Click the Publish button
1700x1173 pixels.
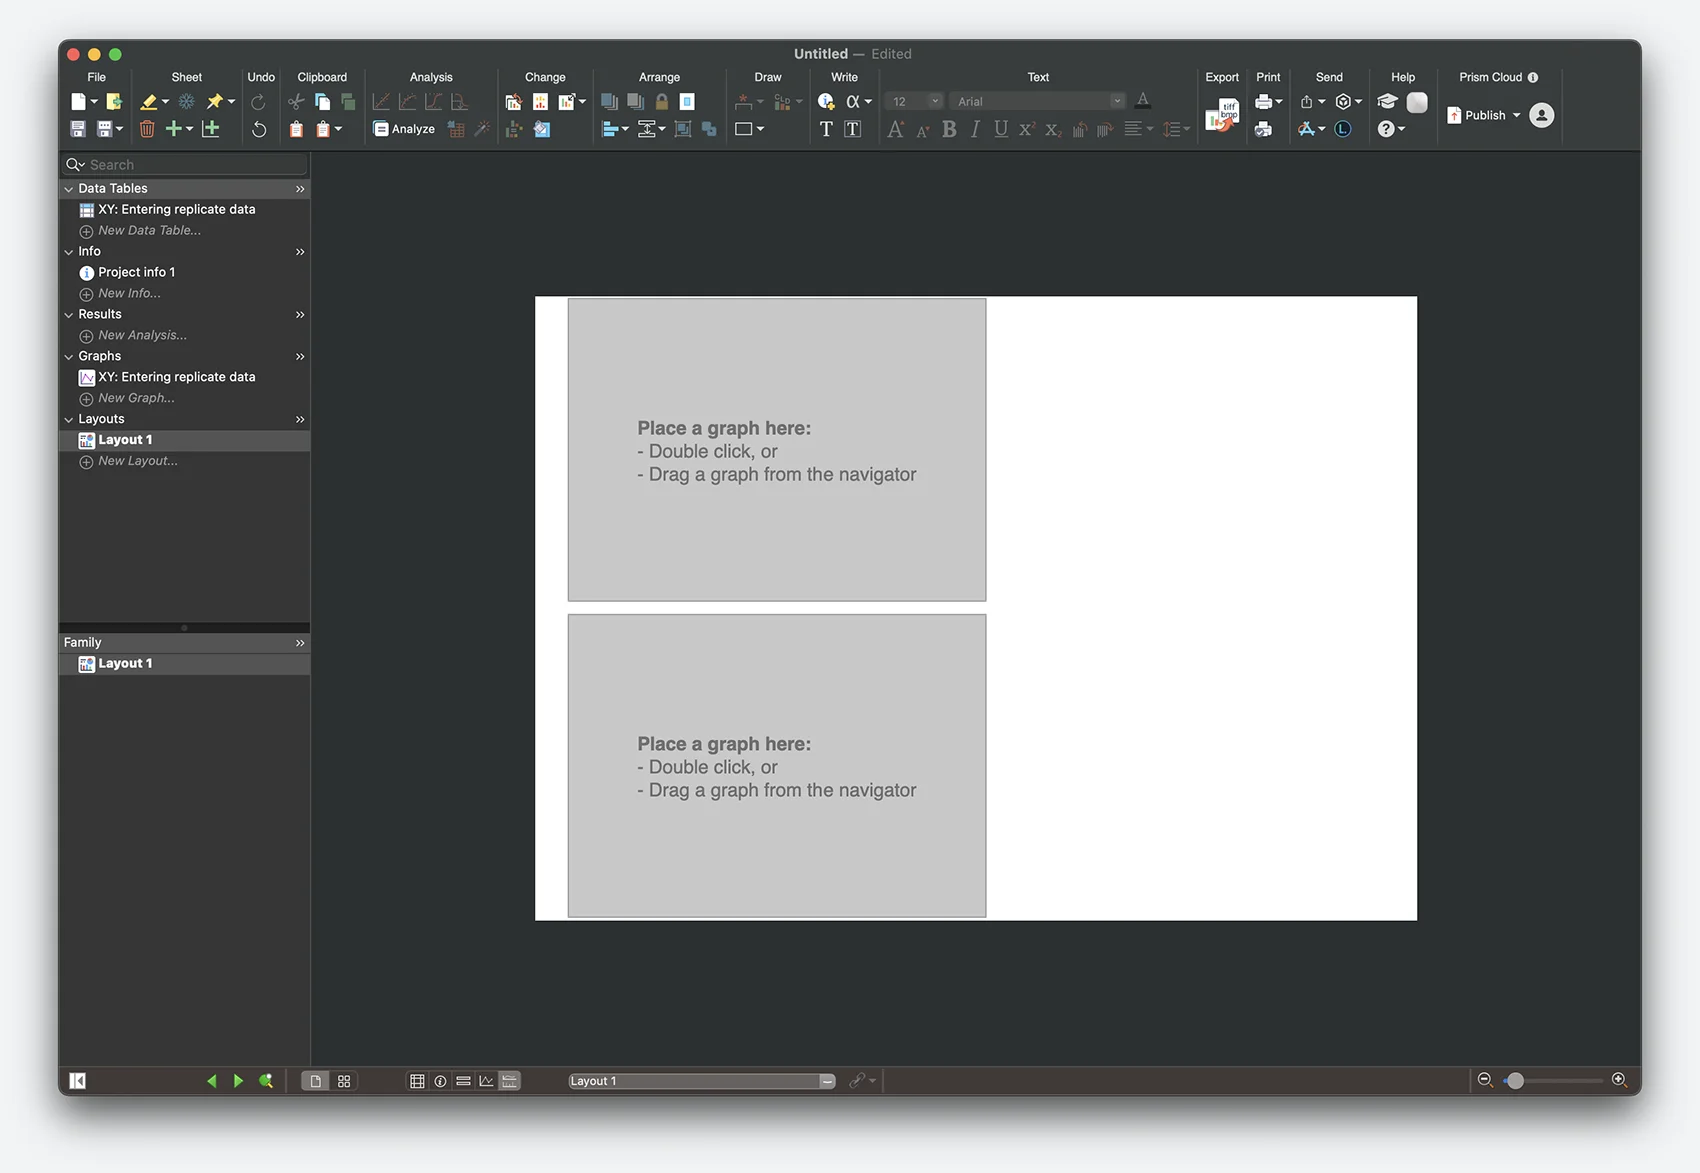pyautogui.click(x=1477, y=115)
